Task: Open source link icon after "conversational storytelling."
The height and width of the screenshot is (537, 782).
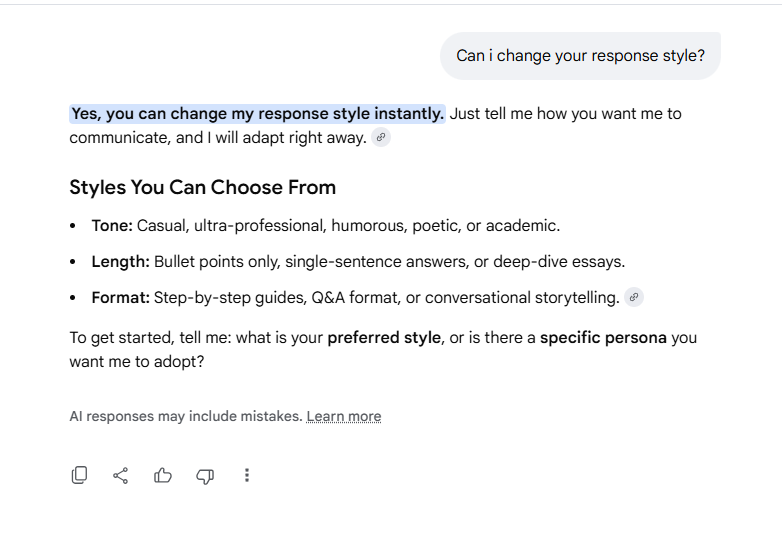Action: pos(634,297)
